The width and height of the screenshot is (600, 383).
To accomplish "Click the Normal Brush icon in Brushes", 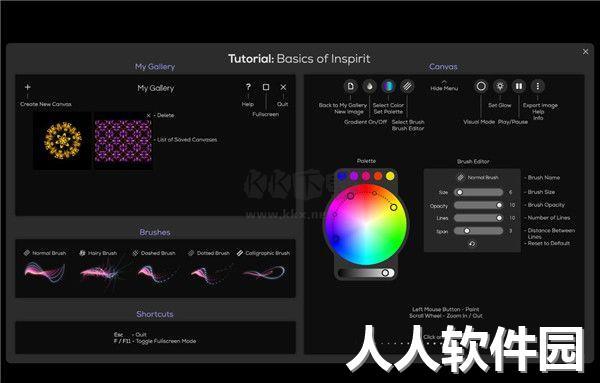I will (26, 253).
